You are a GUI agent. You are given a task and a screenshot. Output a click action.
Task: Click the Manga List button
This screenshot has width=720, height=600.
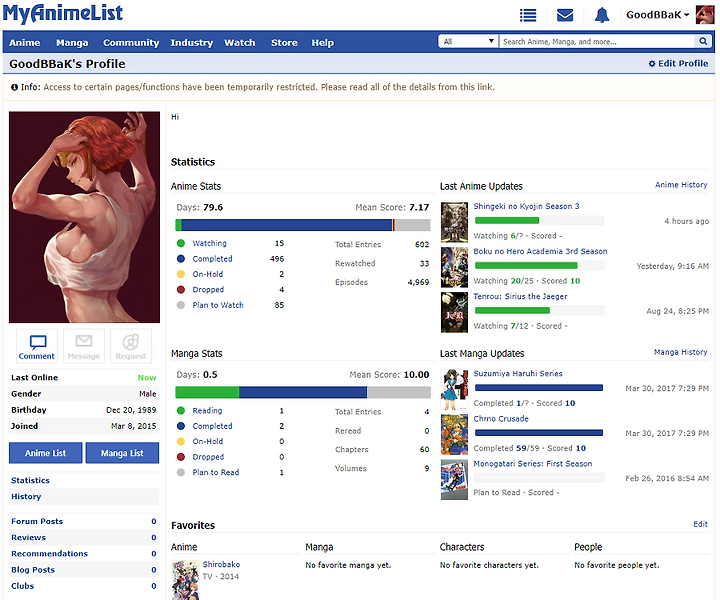122,453
